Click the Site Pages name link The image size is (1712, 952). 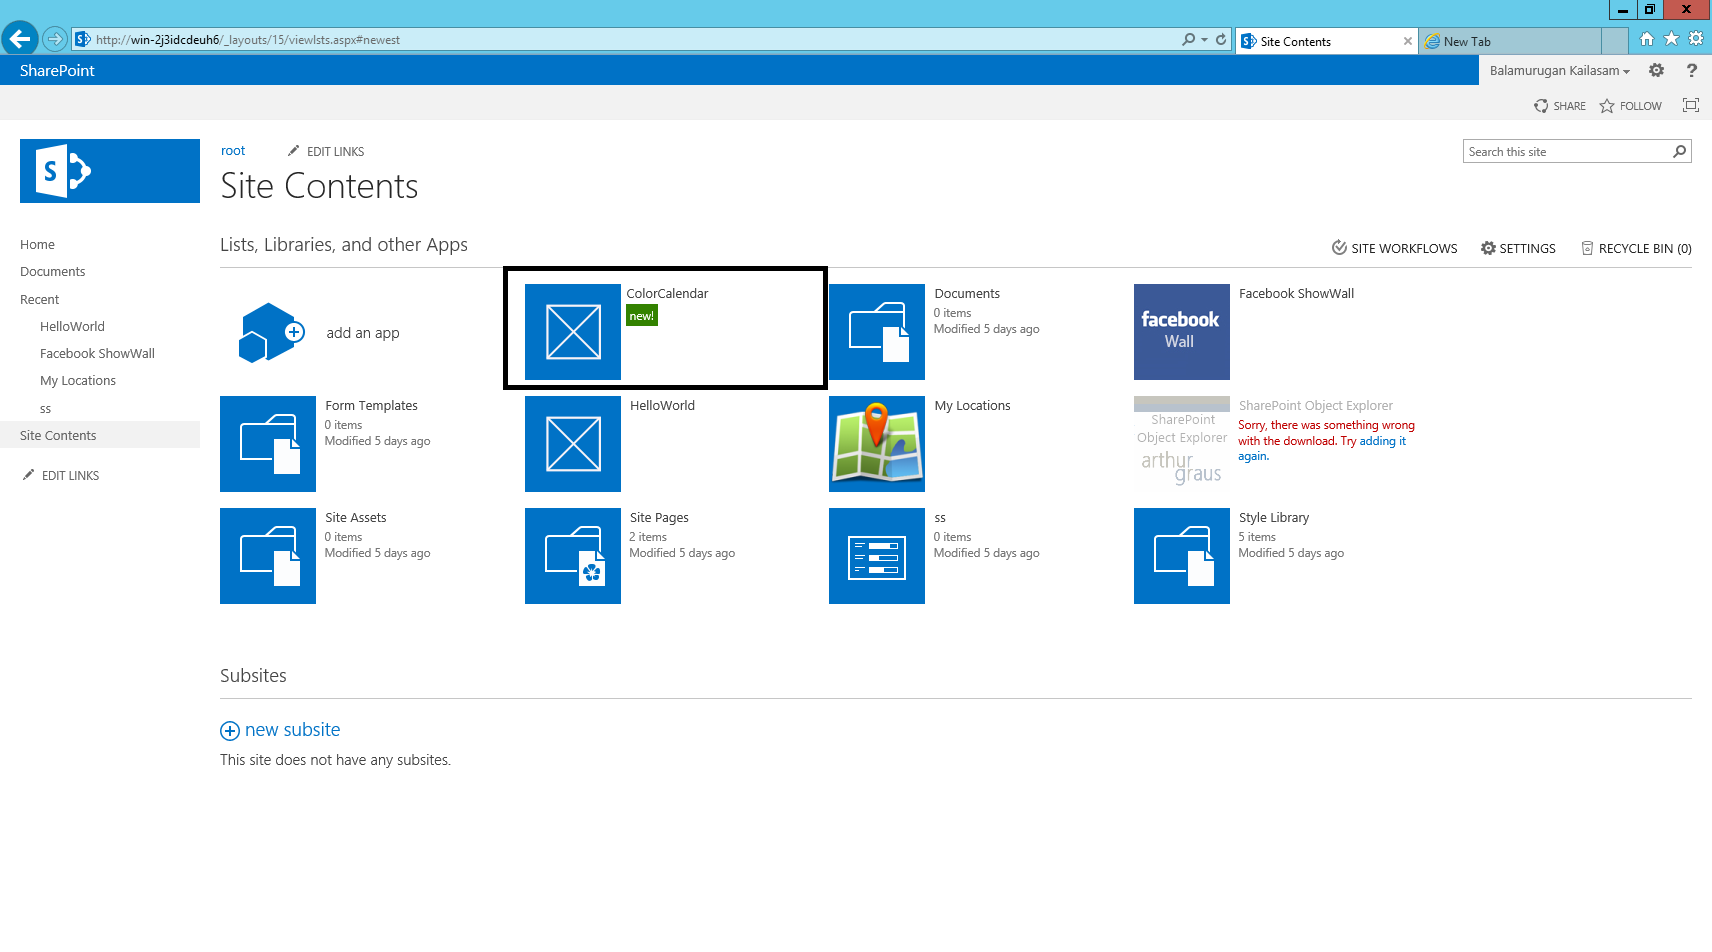(x=659, y=517)
